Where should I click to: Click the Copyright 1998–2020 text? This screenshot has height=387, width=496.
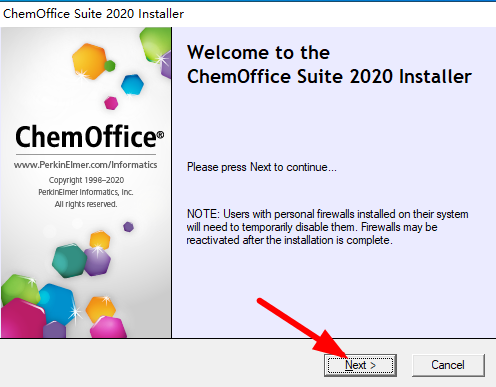[86, 180]
